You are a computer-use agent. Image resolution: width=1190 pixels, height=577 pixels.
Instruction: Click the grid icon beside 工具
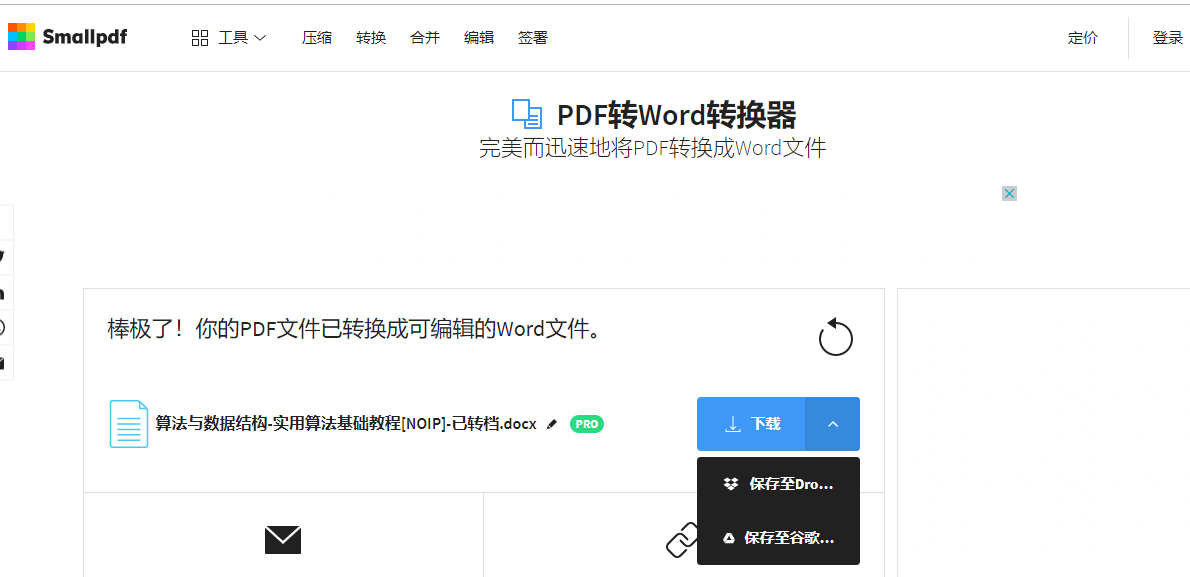tap(200, 38)
